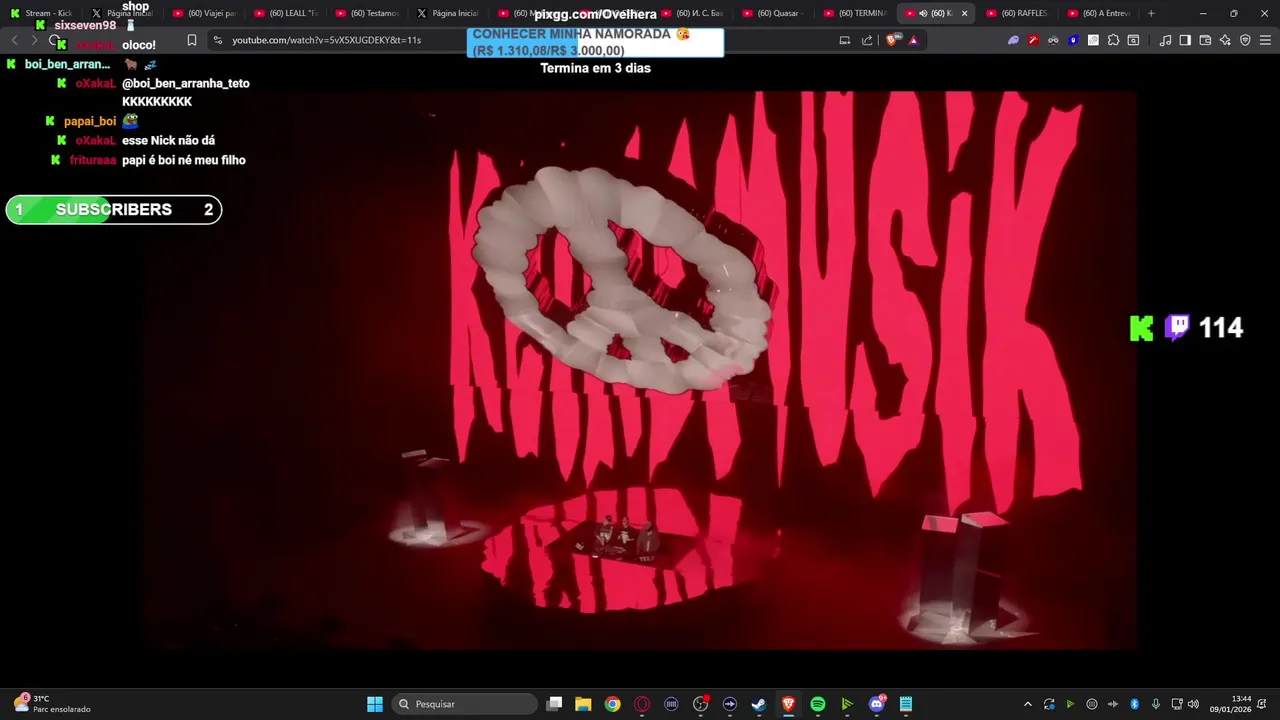The image size is (1280, 720).
Task: Open the Brave Wallet icon
Action: click(1205, 40)
